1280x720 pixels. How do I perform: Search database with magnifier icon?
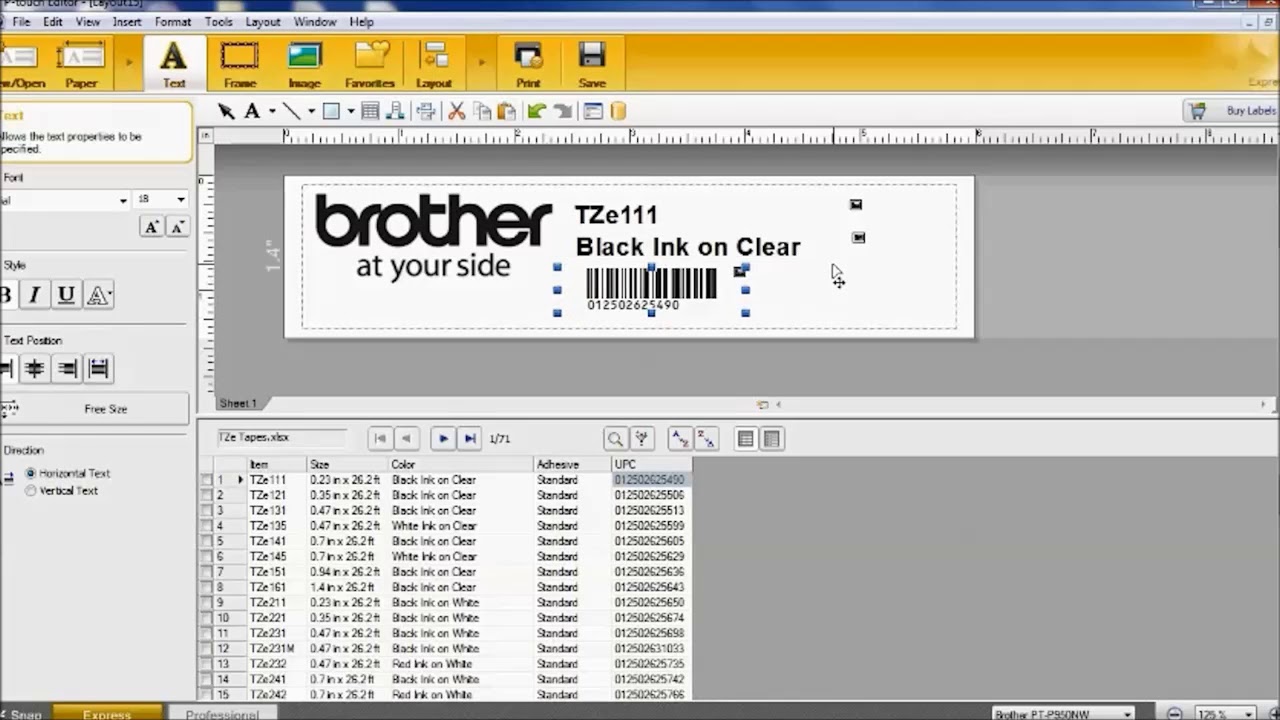(x=615, y=439)
